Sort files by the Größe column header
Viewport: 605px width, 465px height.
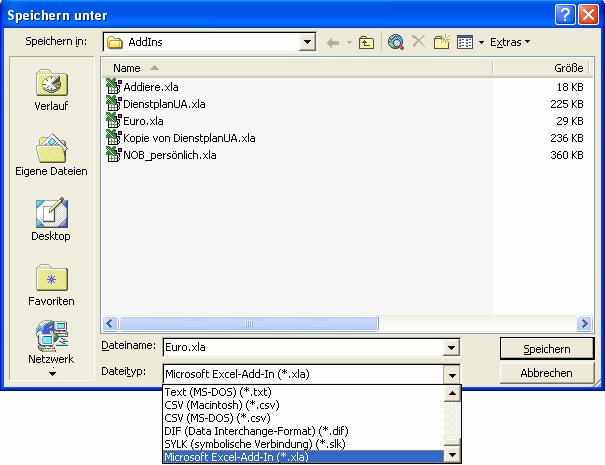[x=540, y=68]
